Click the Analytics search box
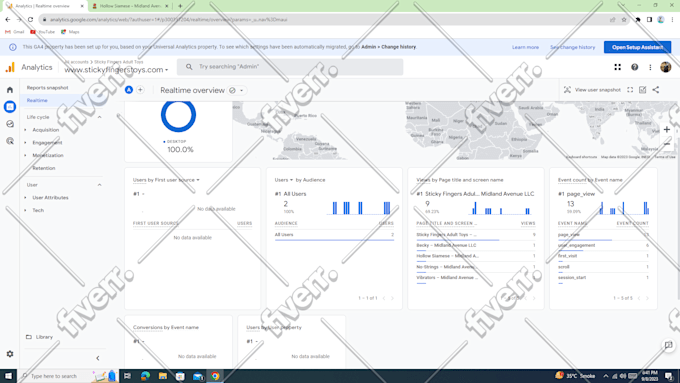The width and height of the screenshot is (680, 383). (x=290, y=67)
